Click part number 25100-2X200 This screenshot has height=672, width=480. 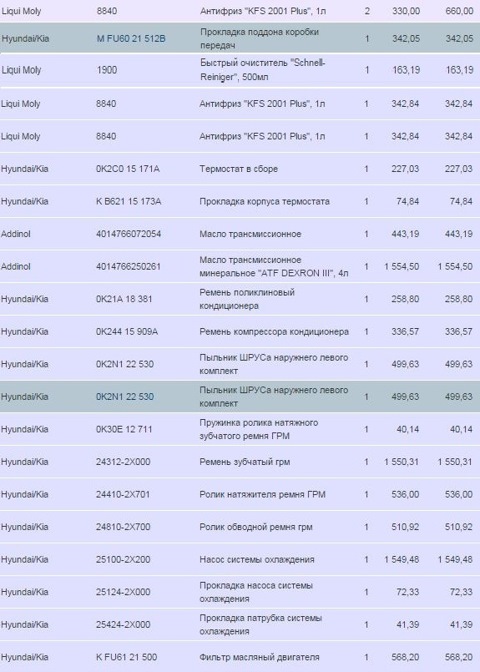point(123,560)
